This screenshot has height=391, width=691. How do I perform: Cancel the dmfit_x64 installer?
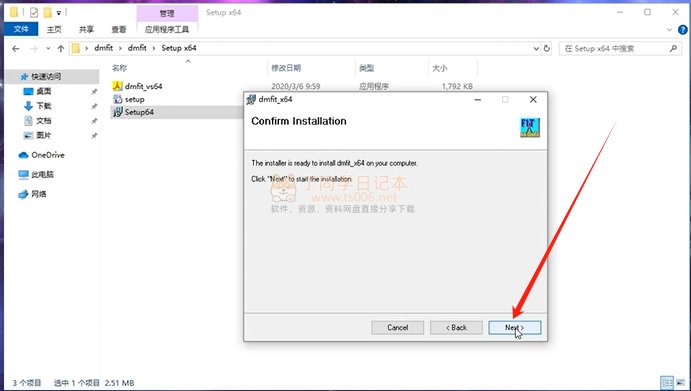pyautogui.click(x=398, y=328)
